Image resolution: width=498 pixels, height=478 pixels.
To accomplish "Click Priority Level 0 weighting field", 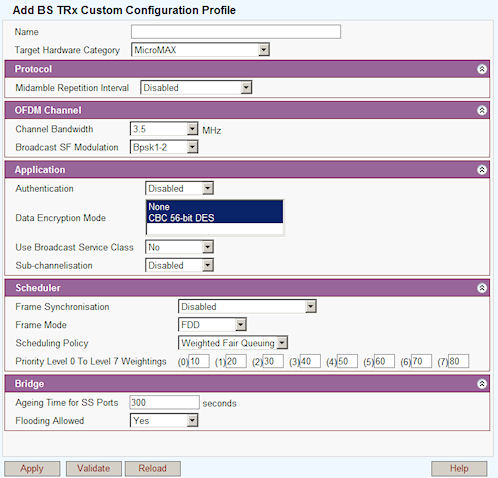I will click(199, 361).
